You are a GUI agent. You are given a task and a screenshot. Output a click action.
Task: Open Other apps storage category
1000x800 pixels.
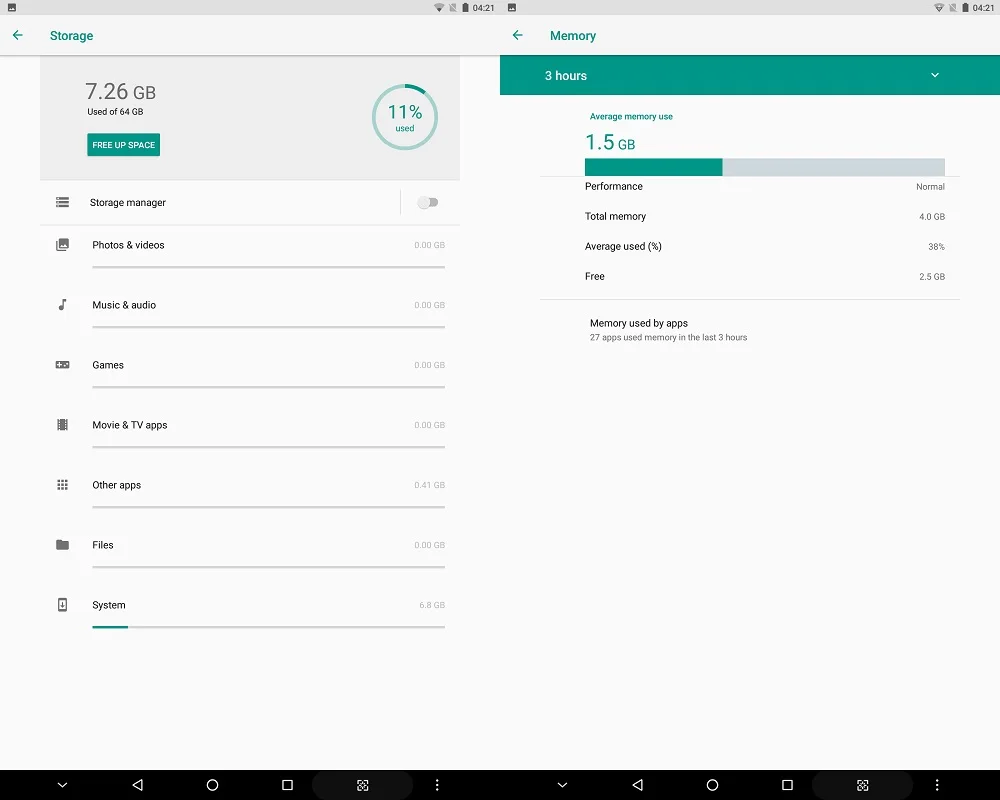pos(250,493)
